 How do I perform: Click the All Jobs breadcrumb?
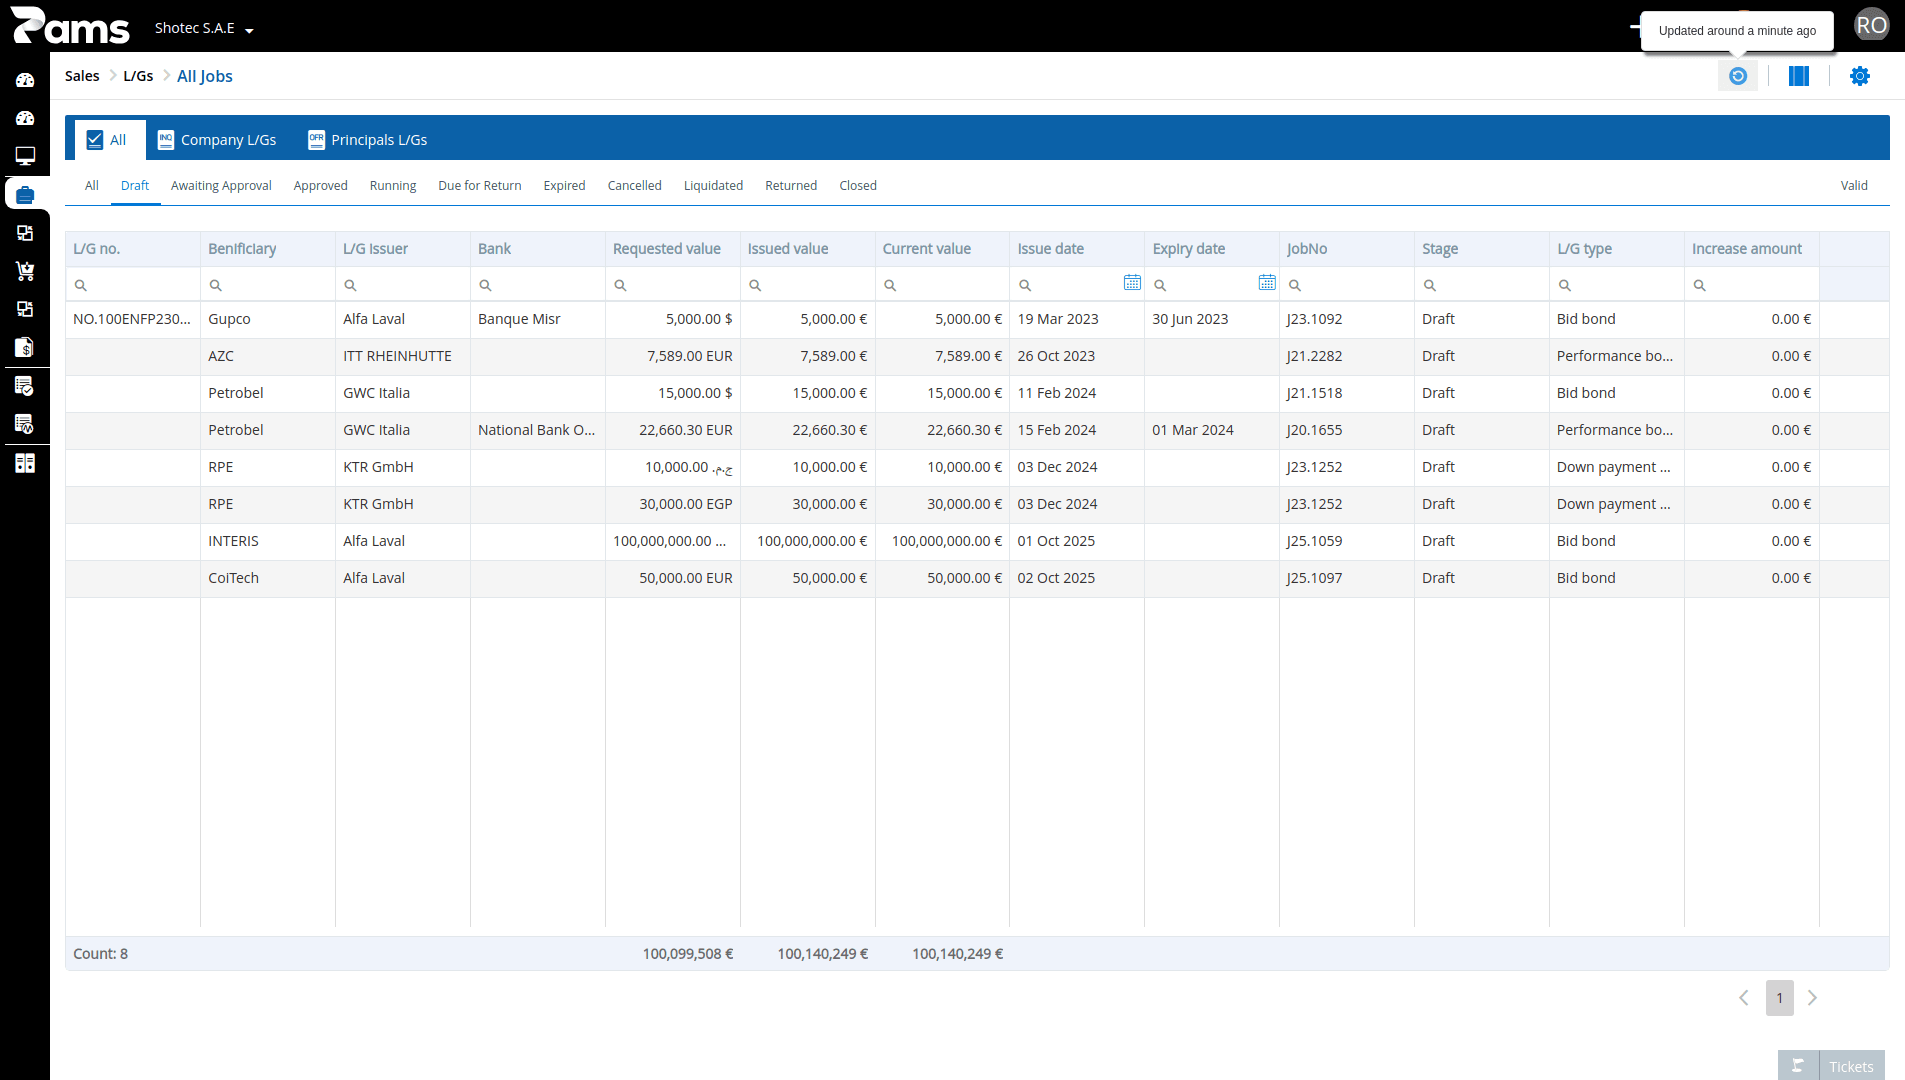(x=205, y=76)
